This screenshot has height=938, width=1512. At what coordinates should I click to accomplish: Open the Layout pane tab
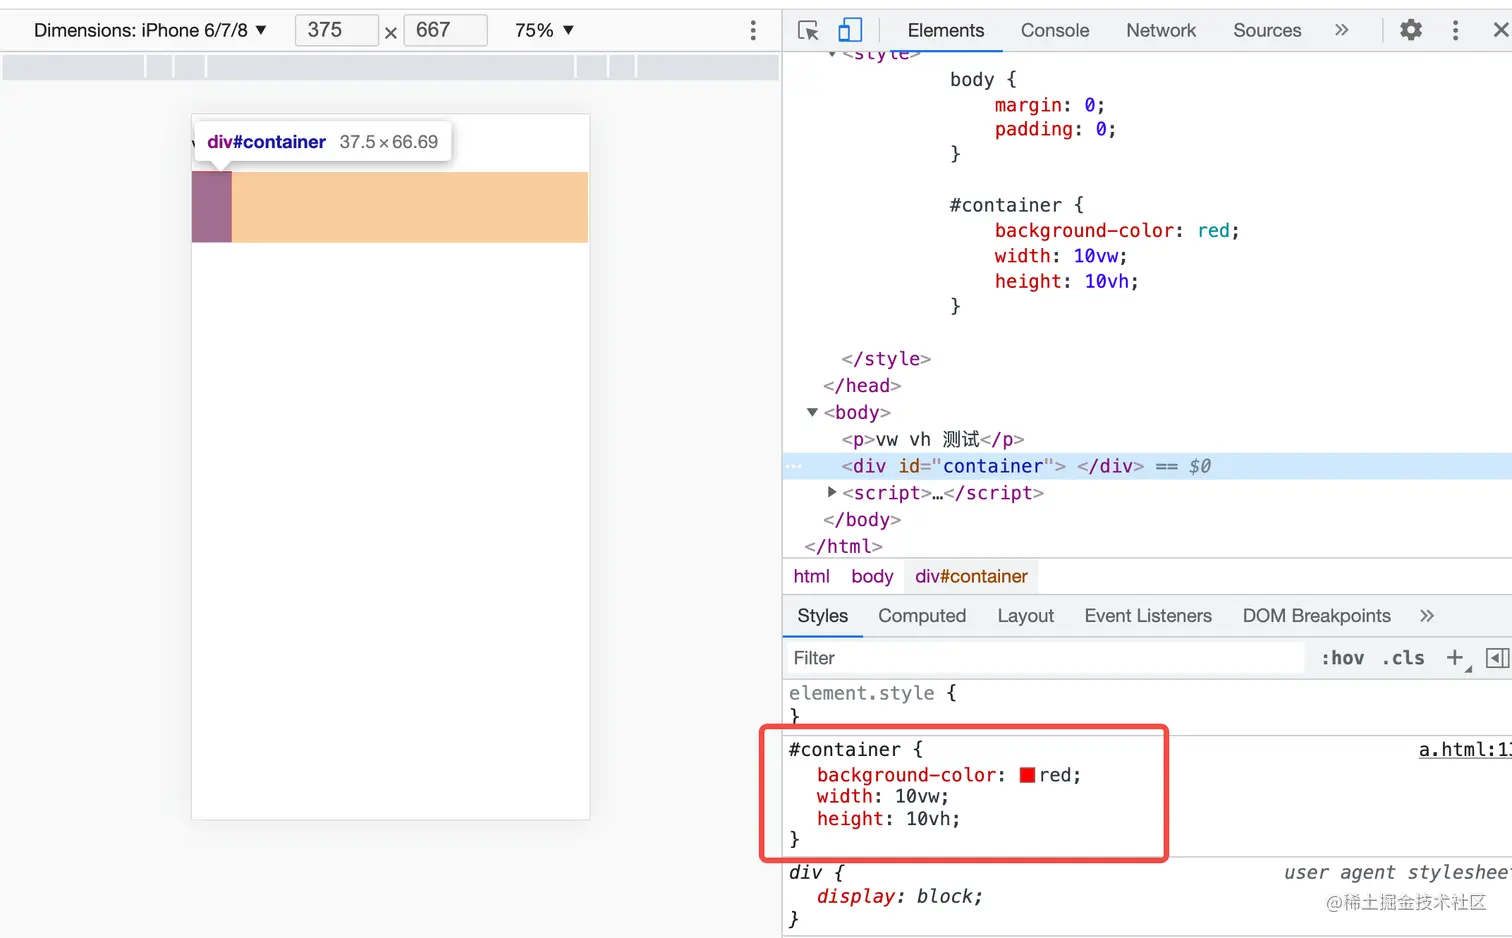coord(1025,616)
